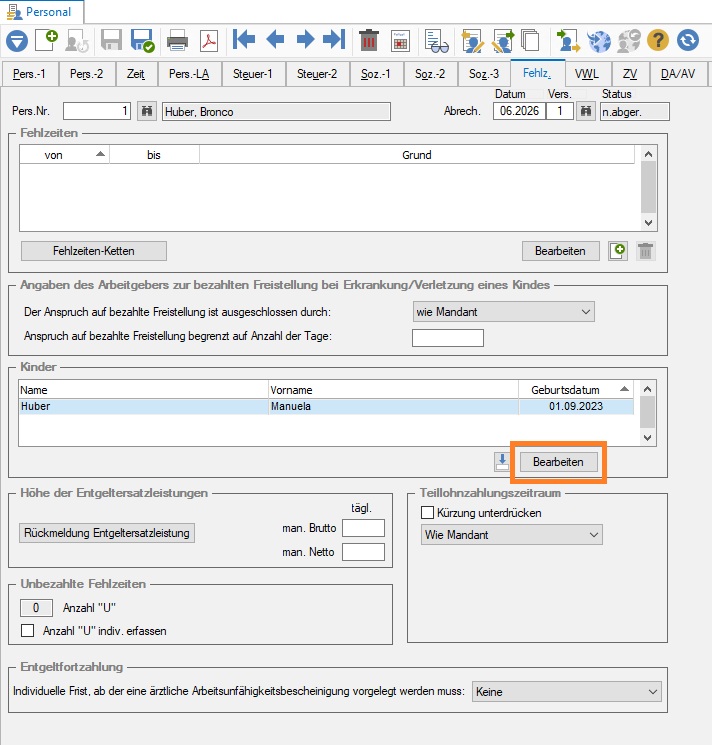Image resolution: width=712 pixels, height=745 pixels.
Task: Click the download arrow icon under Kinder
Action: click(x=502, y=462)
